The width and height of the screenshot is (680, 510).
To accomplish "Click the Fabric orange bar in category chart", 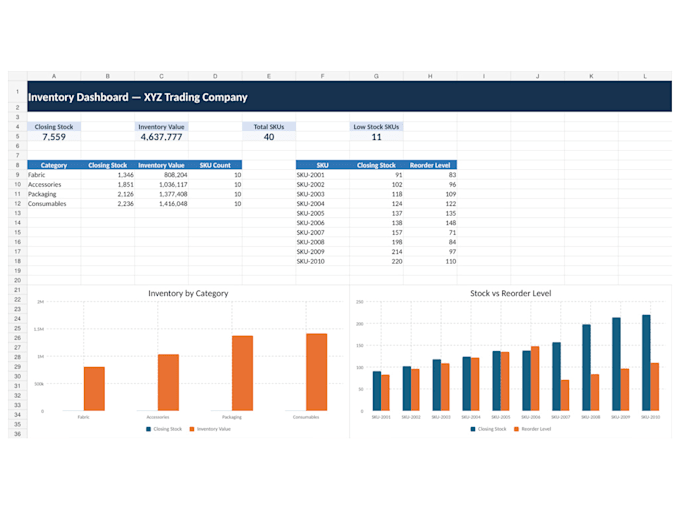I will coord(94,389).
